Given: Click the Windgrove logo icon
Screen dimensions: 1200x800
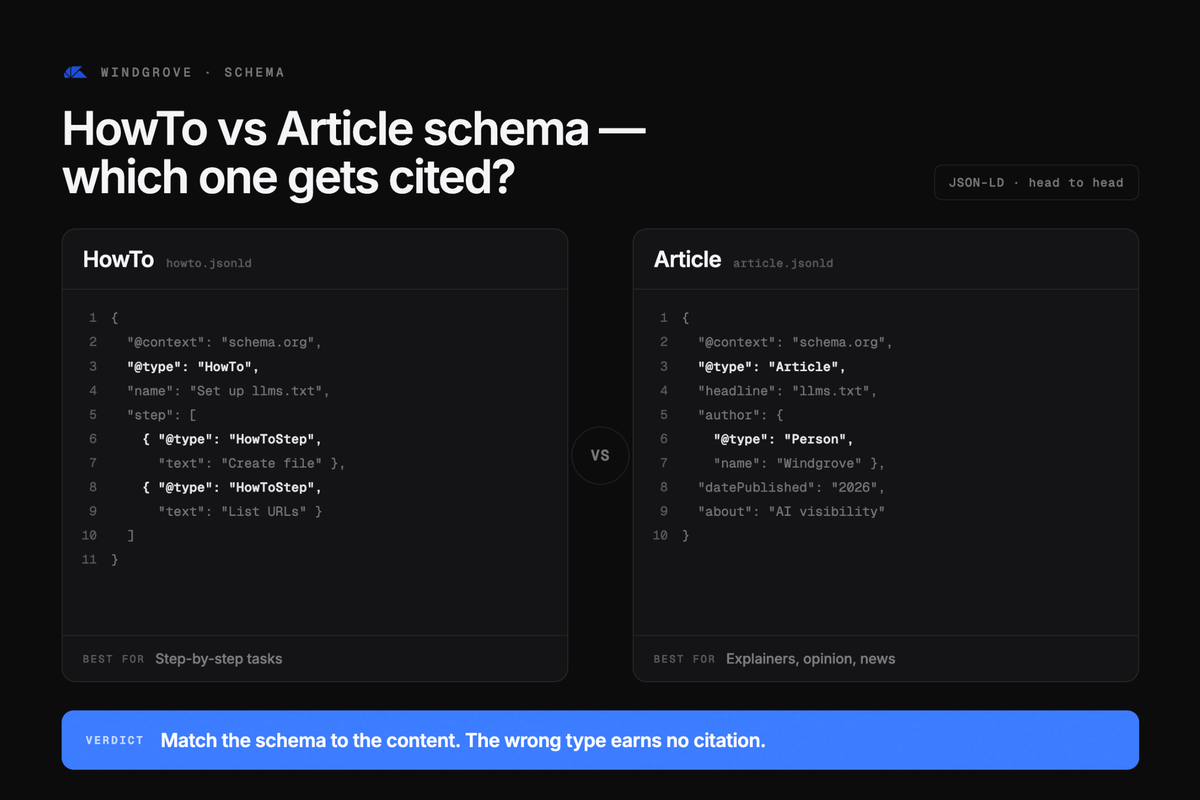Looking at the screenshot, I should [x=75, y=72].
